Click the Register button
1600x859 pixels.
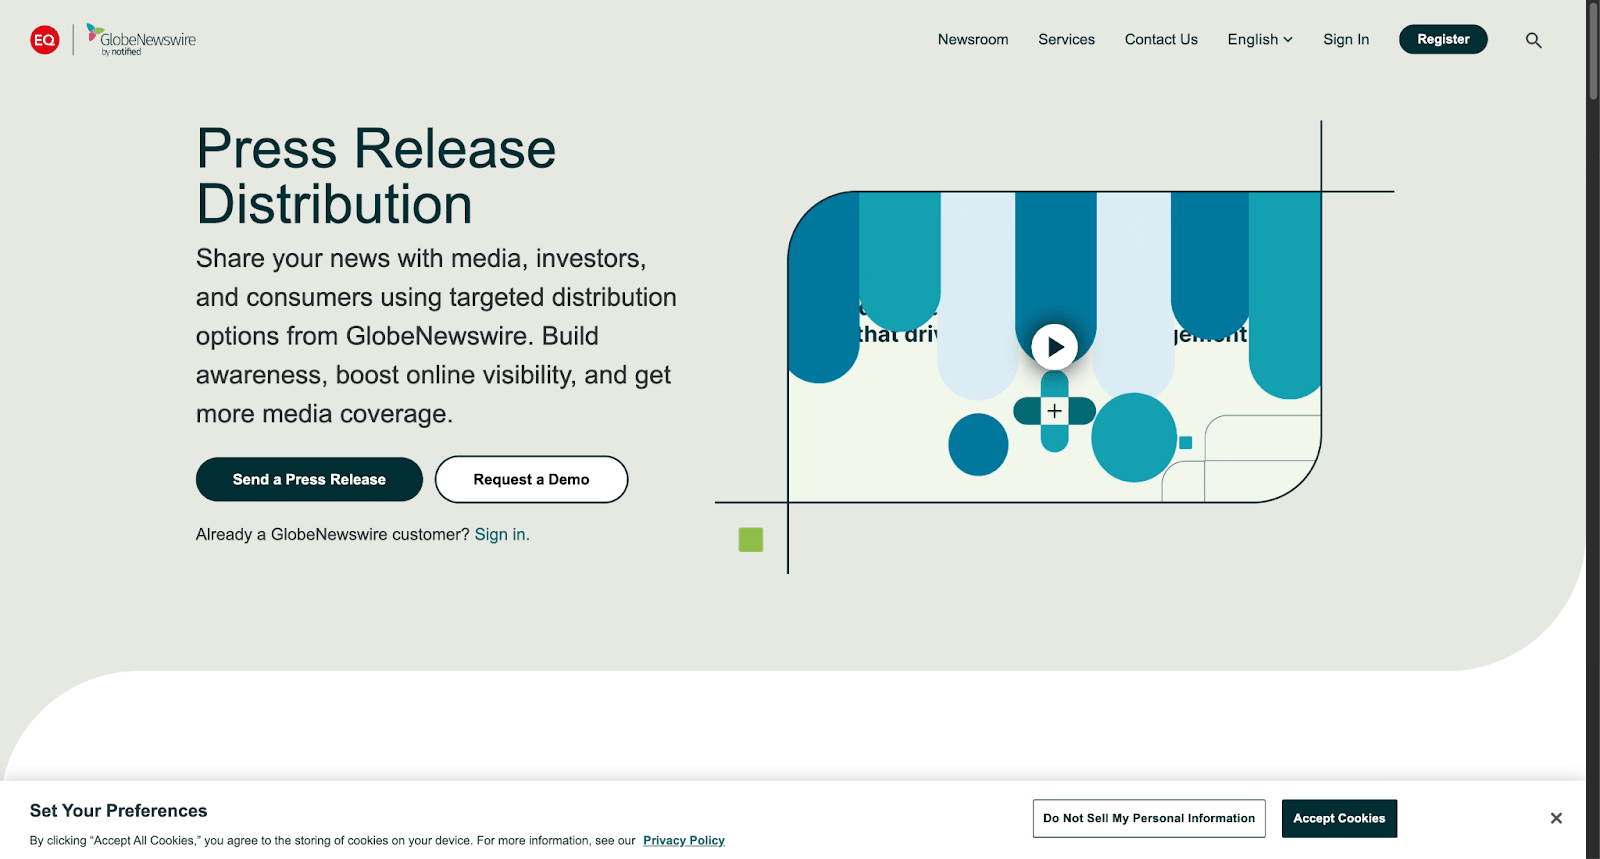[x=1443, y=39]
